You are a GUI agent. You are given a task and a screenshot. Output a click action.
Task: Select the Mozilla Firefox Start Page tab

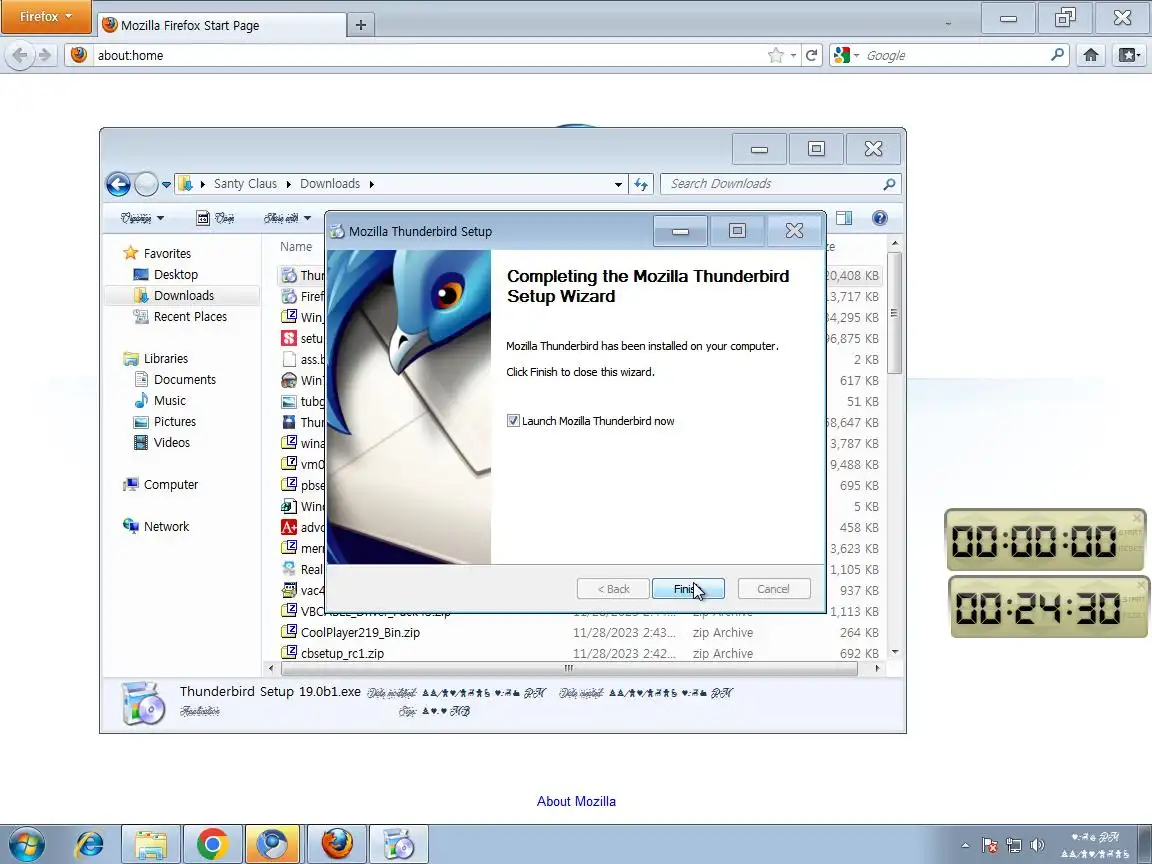[223, 25]
